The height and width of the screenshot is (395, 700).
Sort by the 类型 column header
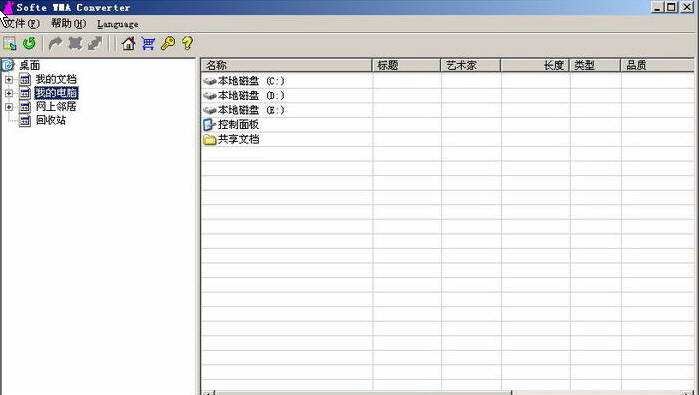click(x=595, y=65)
